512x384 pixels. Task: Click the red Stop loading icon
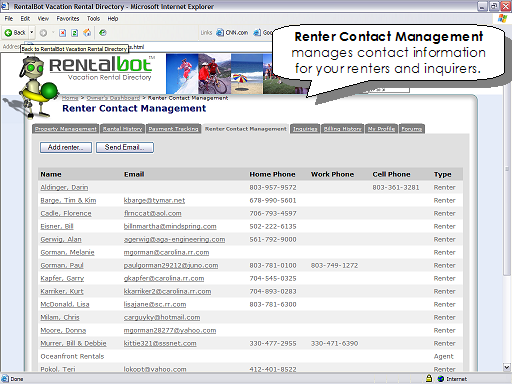pos(62,33)
